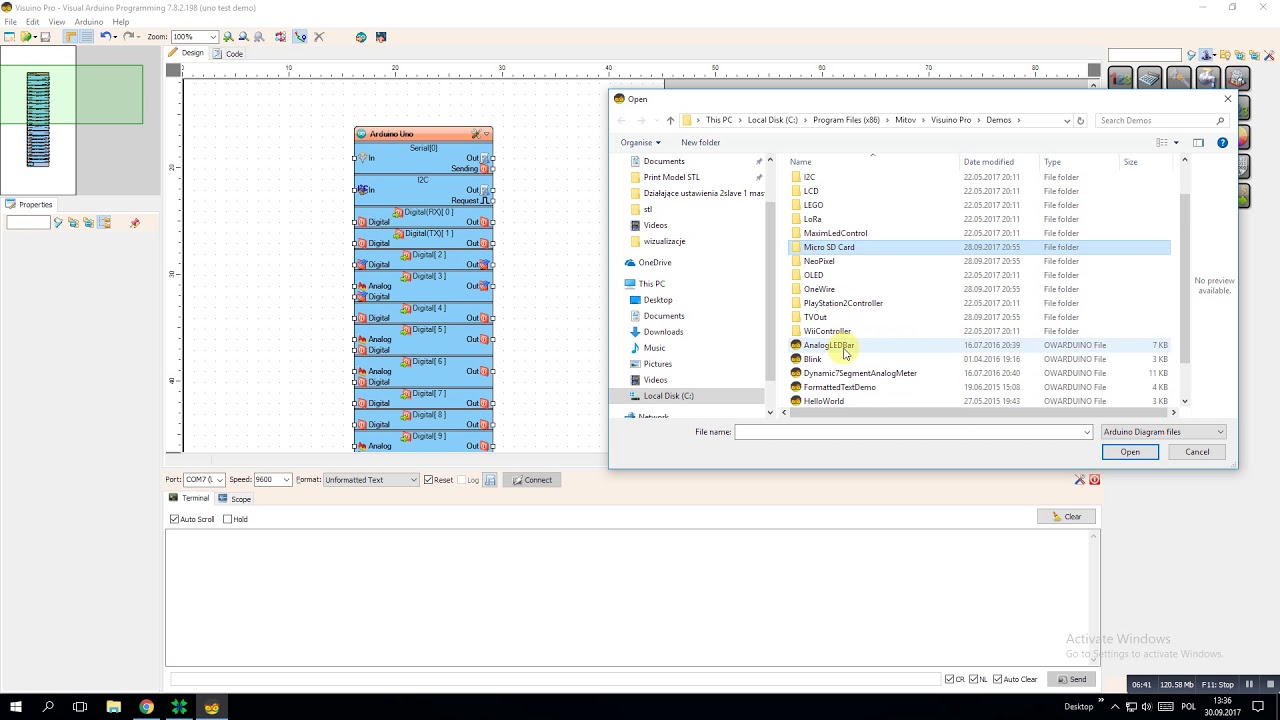Click the faucet component palette icon
The width and height of the screenshot is (1280, 720).
(x=1208, y=78)
